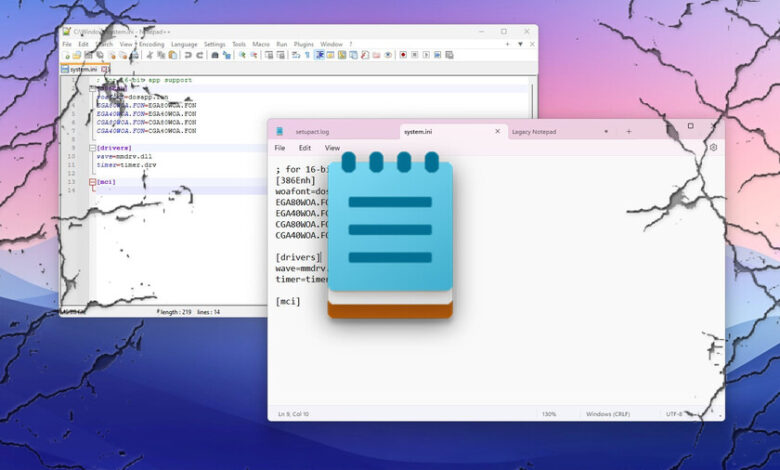Open the Plugins menu in Notepad++

pos(304,44)
